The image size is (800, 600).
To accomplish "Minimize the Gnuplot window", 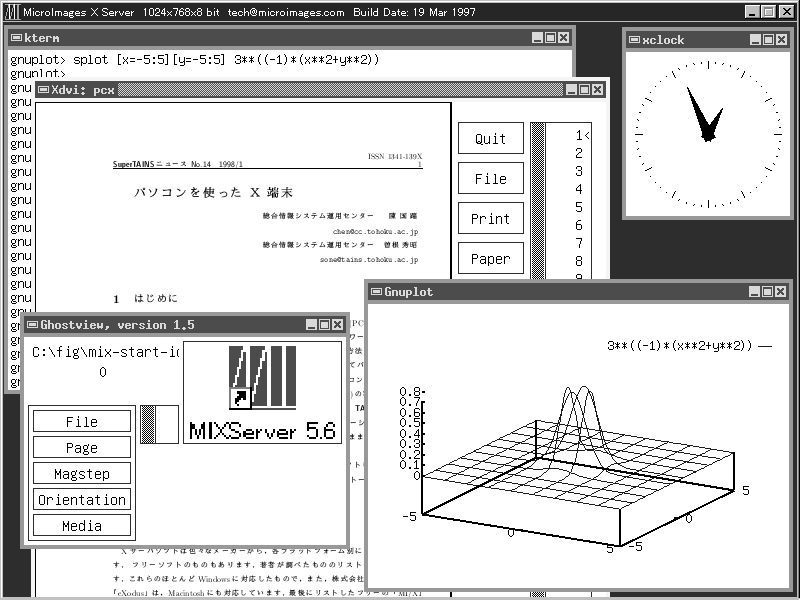I will [755, 291].
